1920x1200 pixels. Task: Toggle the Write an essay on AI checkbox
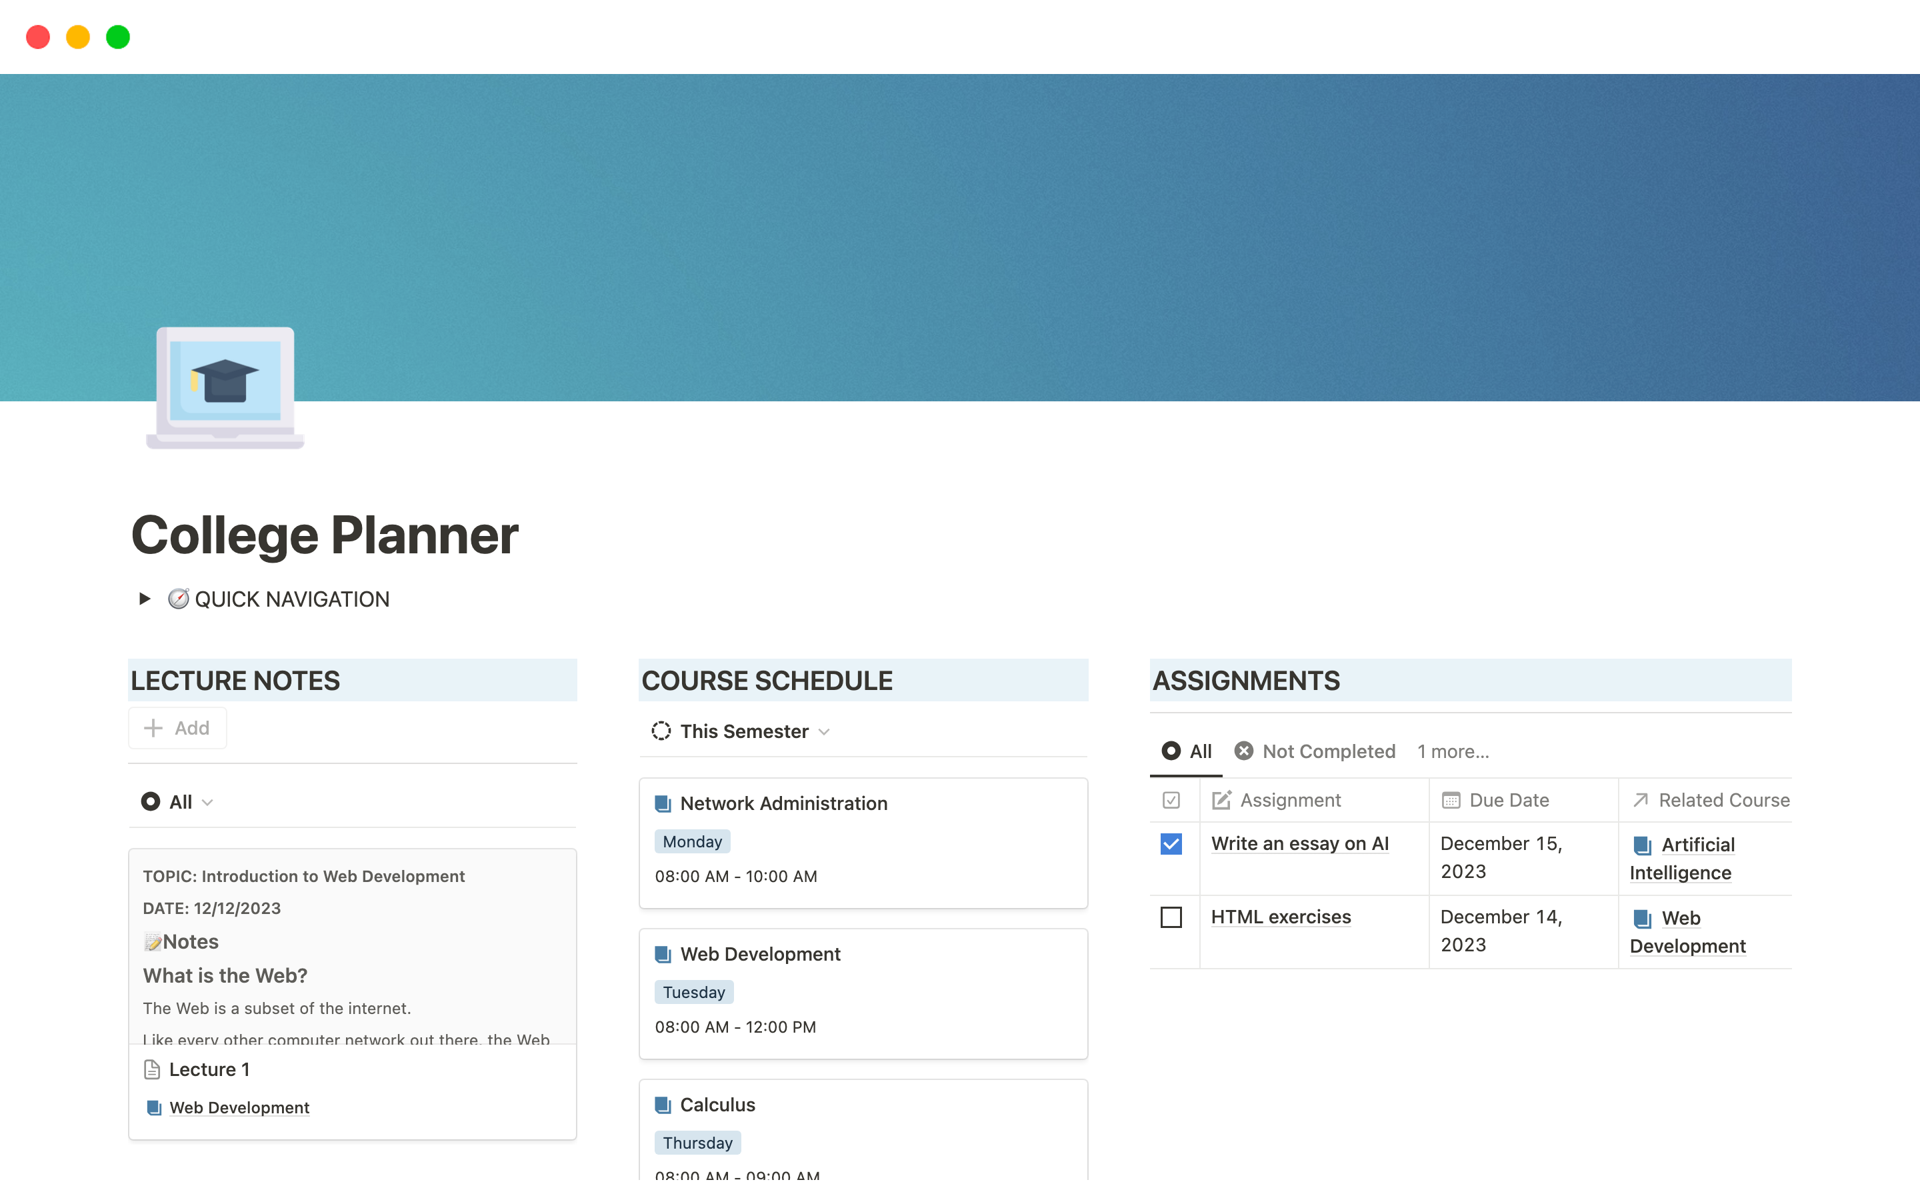click(x=1171, y=843)
